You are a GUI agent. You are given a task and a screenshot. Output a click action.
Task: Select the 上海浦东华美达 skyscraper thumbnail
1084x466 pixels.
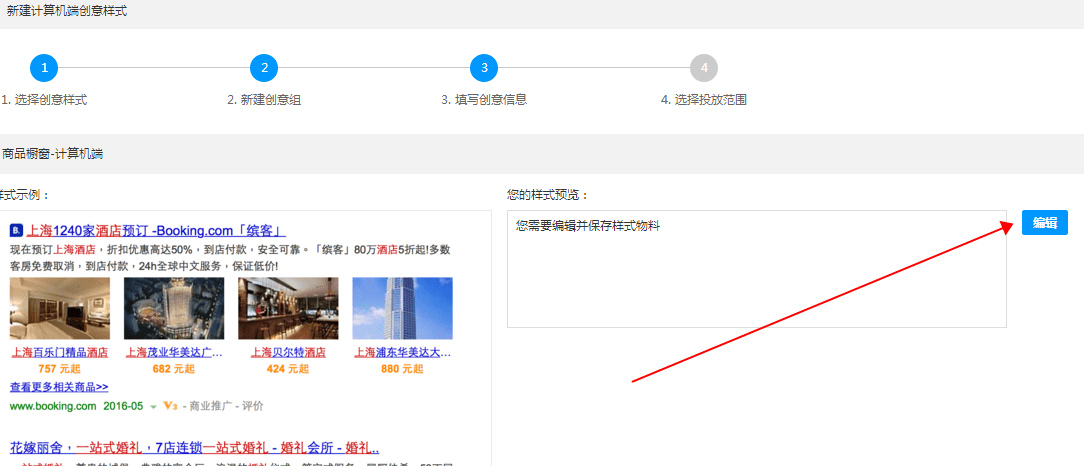click(402, 309)
